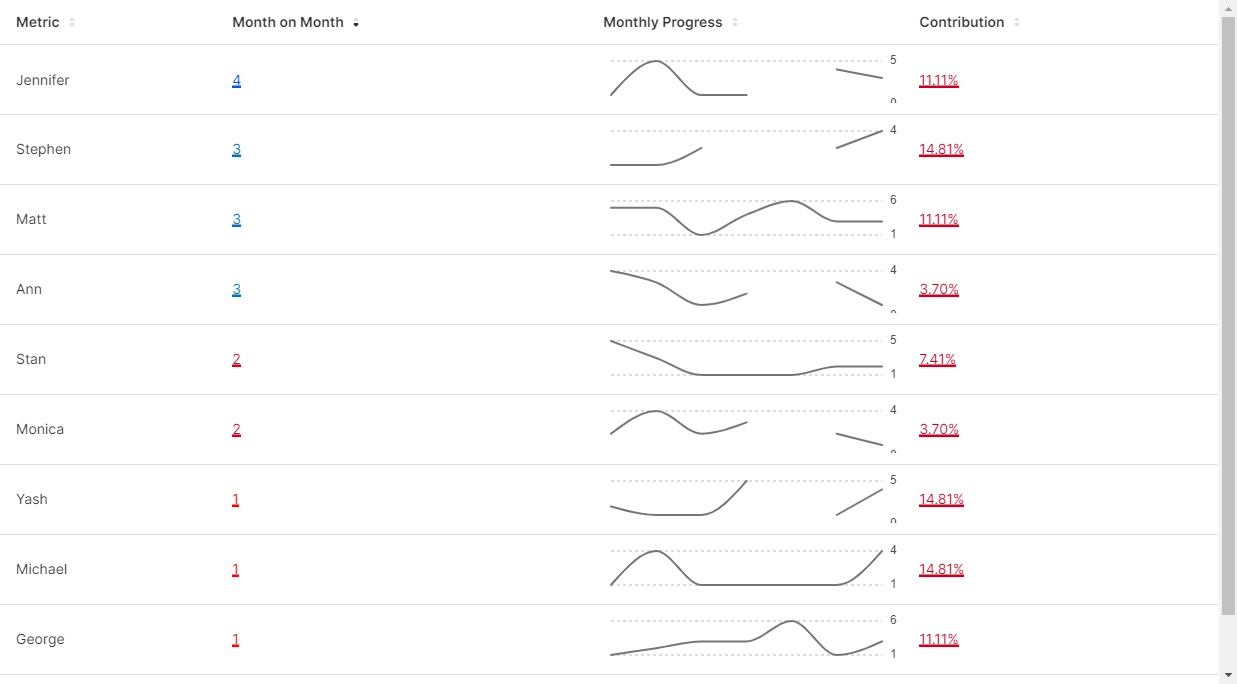Click Matt's monthly progress sparkline

tap(746, 218)
